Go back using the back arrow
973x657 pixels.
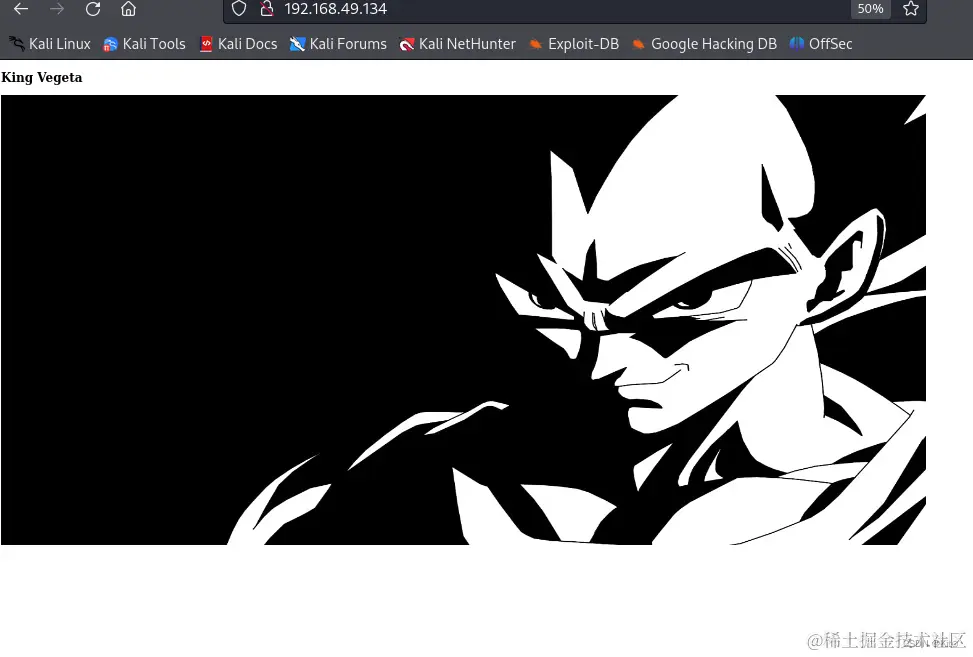pyautogui.click(x=21, y=9)
